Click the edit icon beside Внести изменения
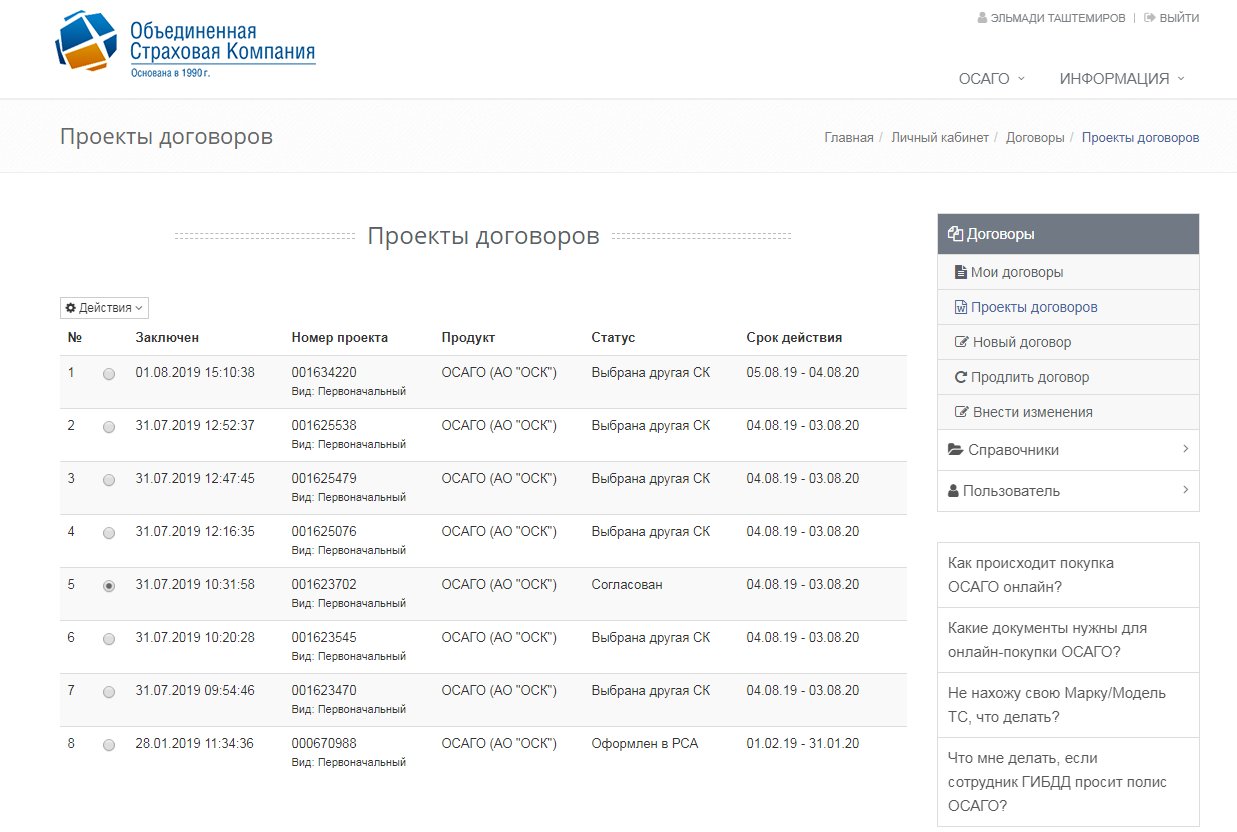The width and height of the screenshot is (1237, 832). click(x=962, y=412)
